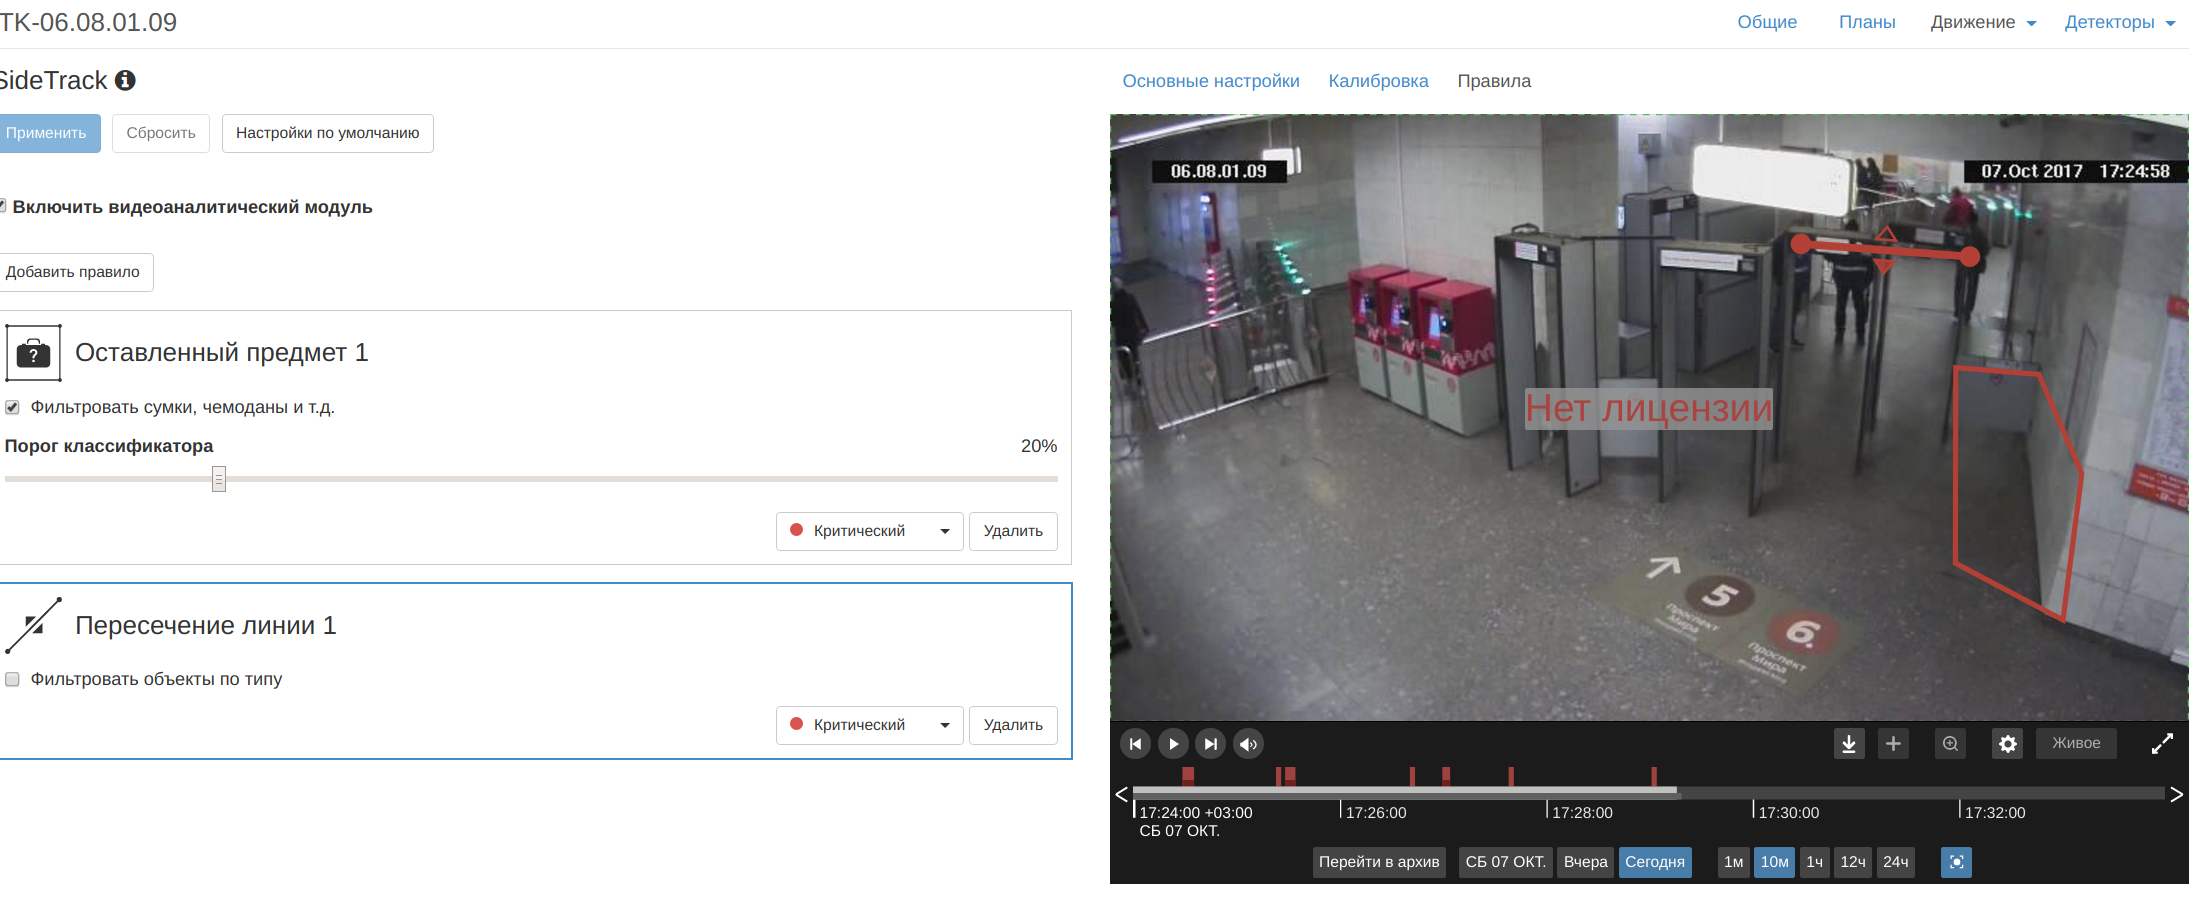The height and width of the screenshot is (900, 2190).
Task: Delete the Пересечение линии 1 rule
Action: pyautogui.click(x=1013, y=725)
